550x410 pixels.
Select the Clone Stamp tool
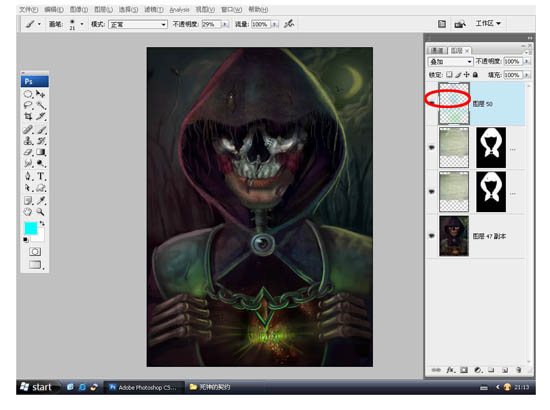tap(28, 141)
